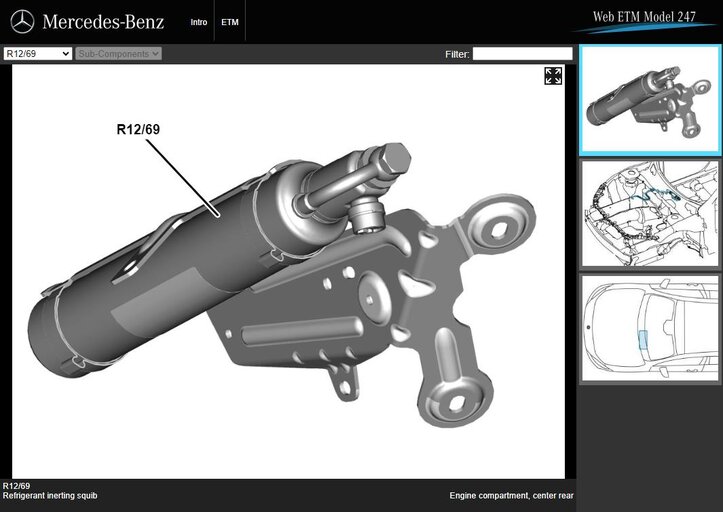Click the Mercedes-Benz star logo
The width and height of the screenshot is (723, 512).
(x=22, y=22)
